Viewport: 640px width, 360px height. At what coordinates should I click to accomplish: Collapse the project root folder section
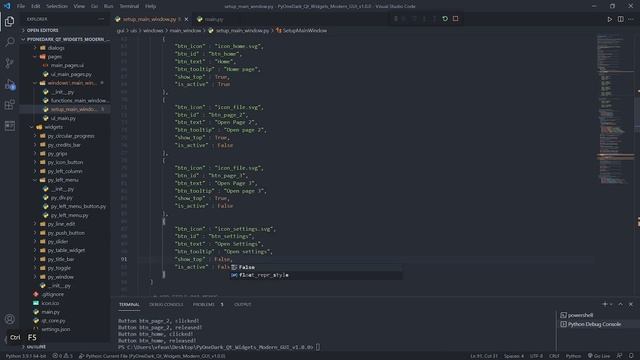click(65, 39)
